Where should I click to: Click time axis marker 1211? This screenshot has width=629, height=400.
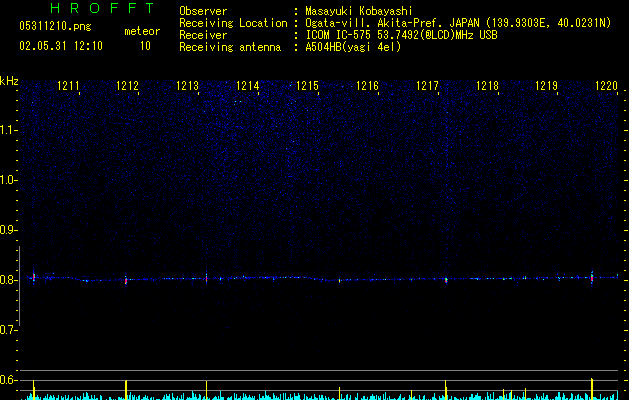pyautogui.click(x=68, y=86)
